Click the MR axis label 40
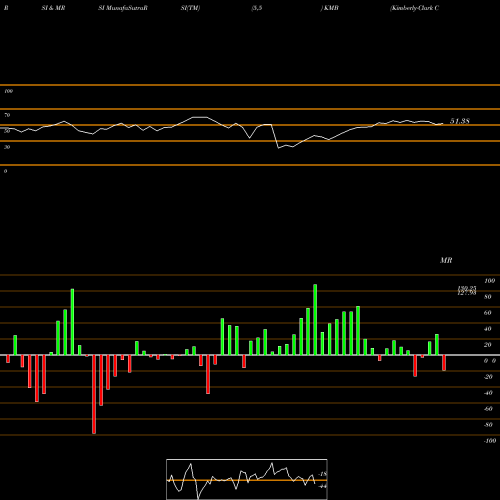Screen dimensions: 500x500 click(x=488, y=329)
